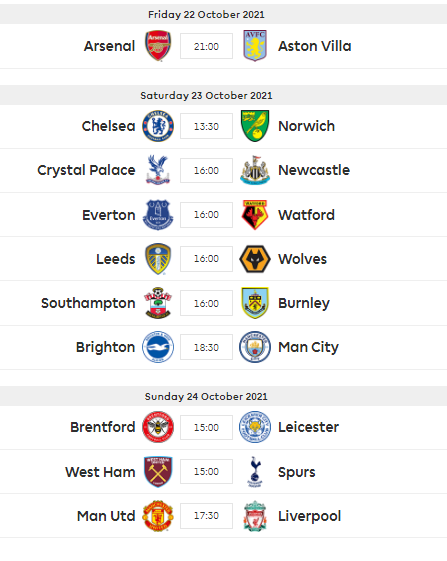Select the Tottenham Spurs cockerel crest
447x561 pixels.
255,471
